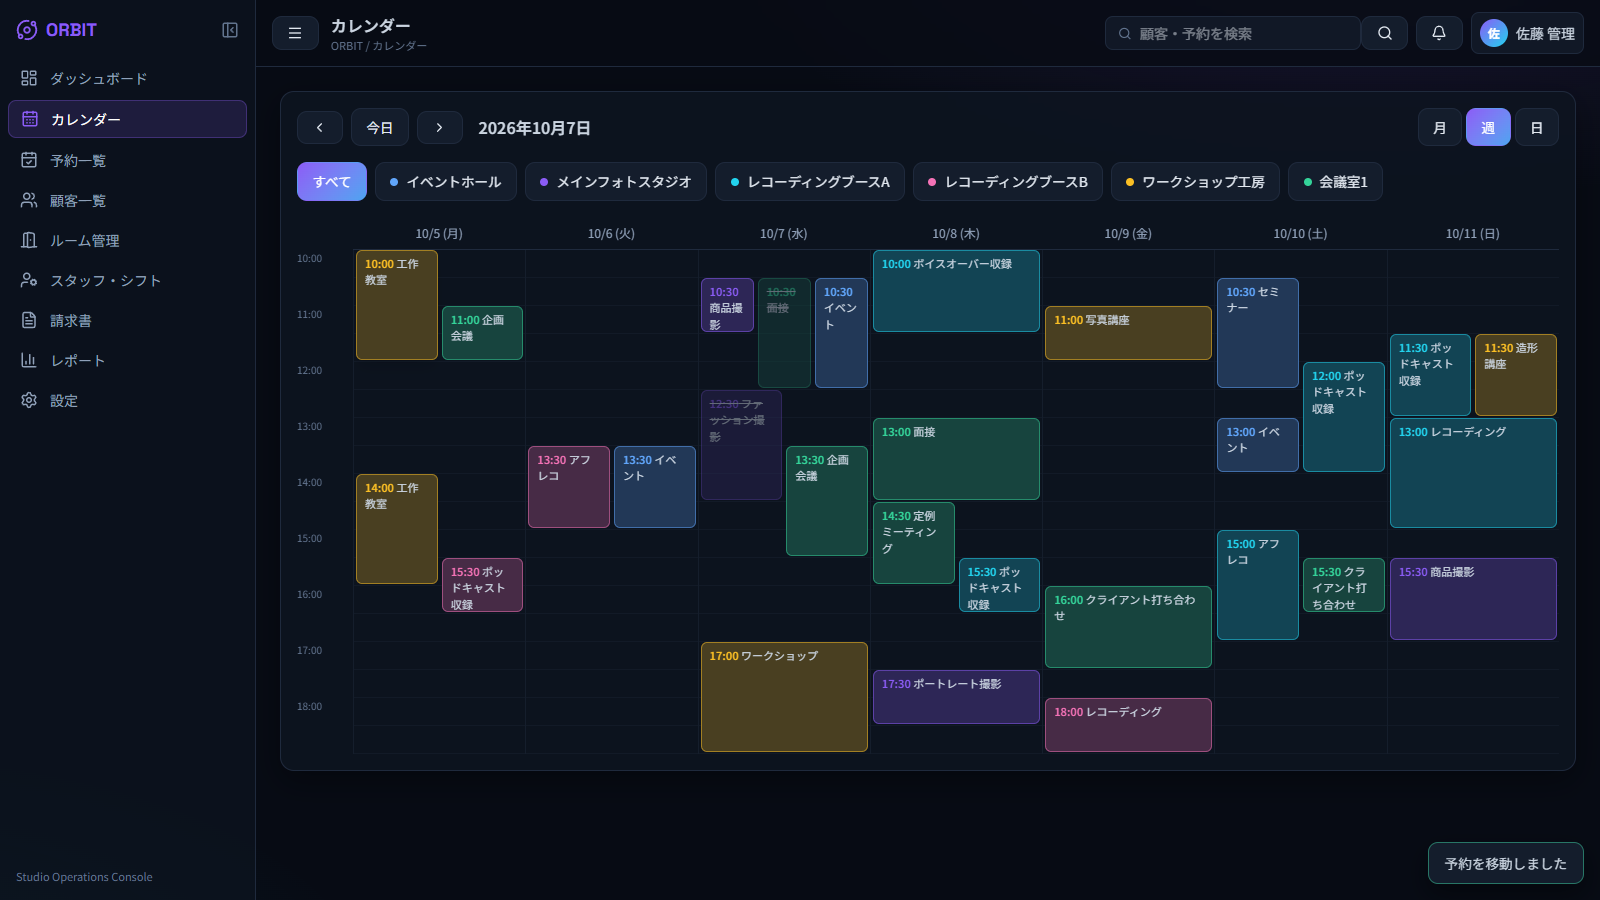Dismiss 予約を移動しました toast
This screenshot has width=1600, height=900.
click(x=1505, y=863)
